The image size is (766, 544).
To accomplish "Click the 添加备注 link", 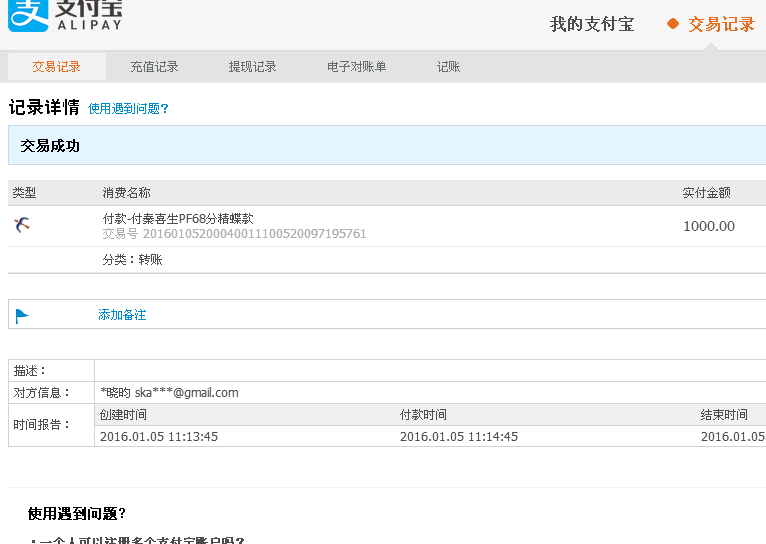I will (x=122, y=315).
